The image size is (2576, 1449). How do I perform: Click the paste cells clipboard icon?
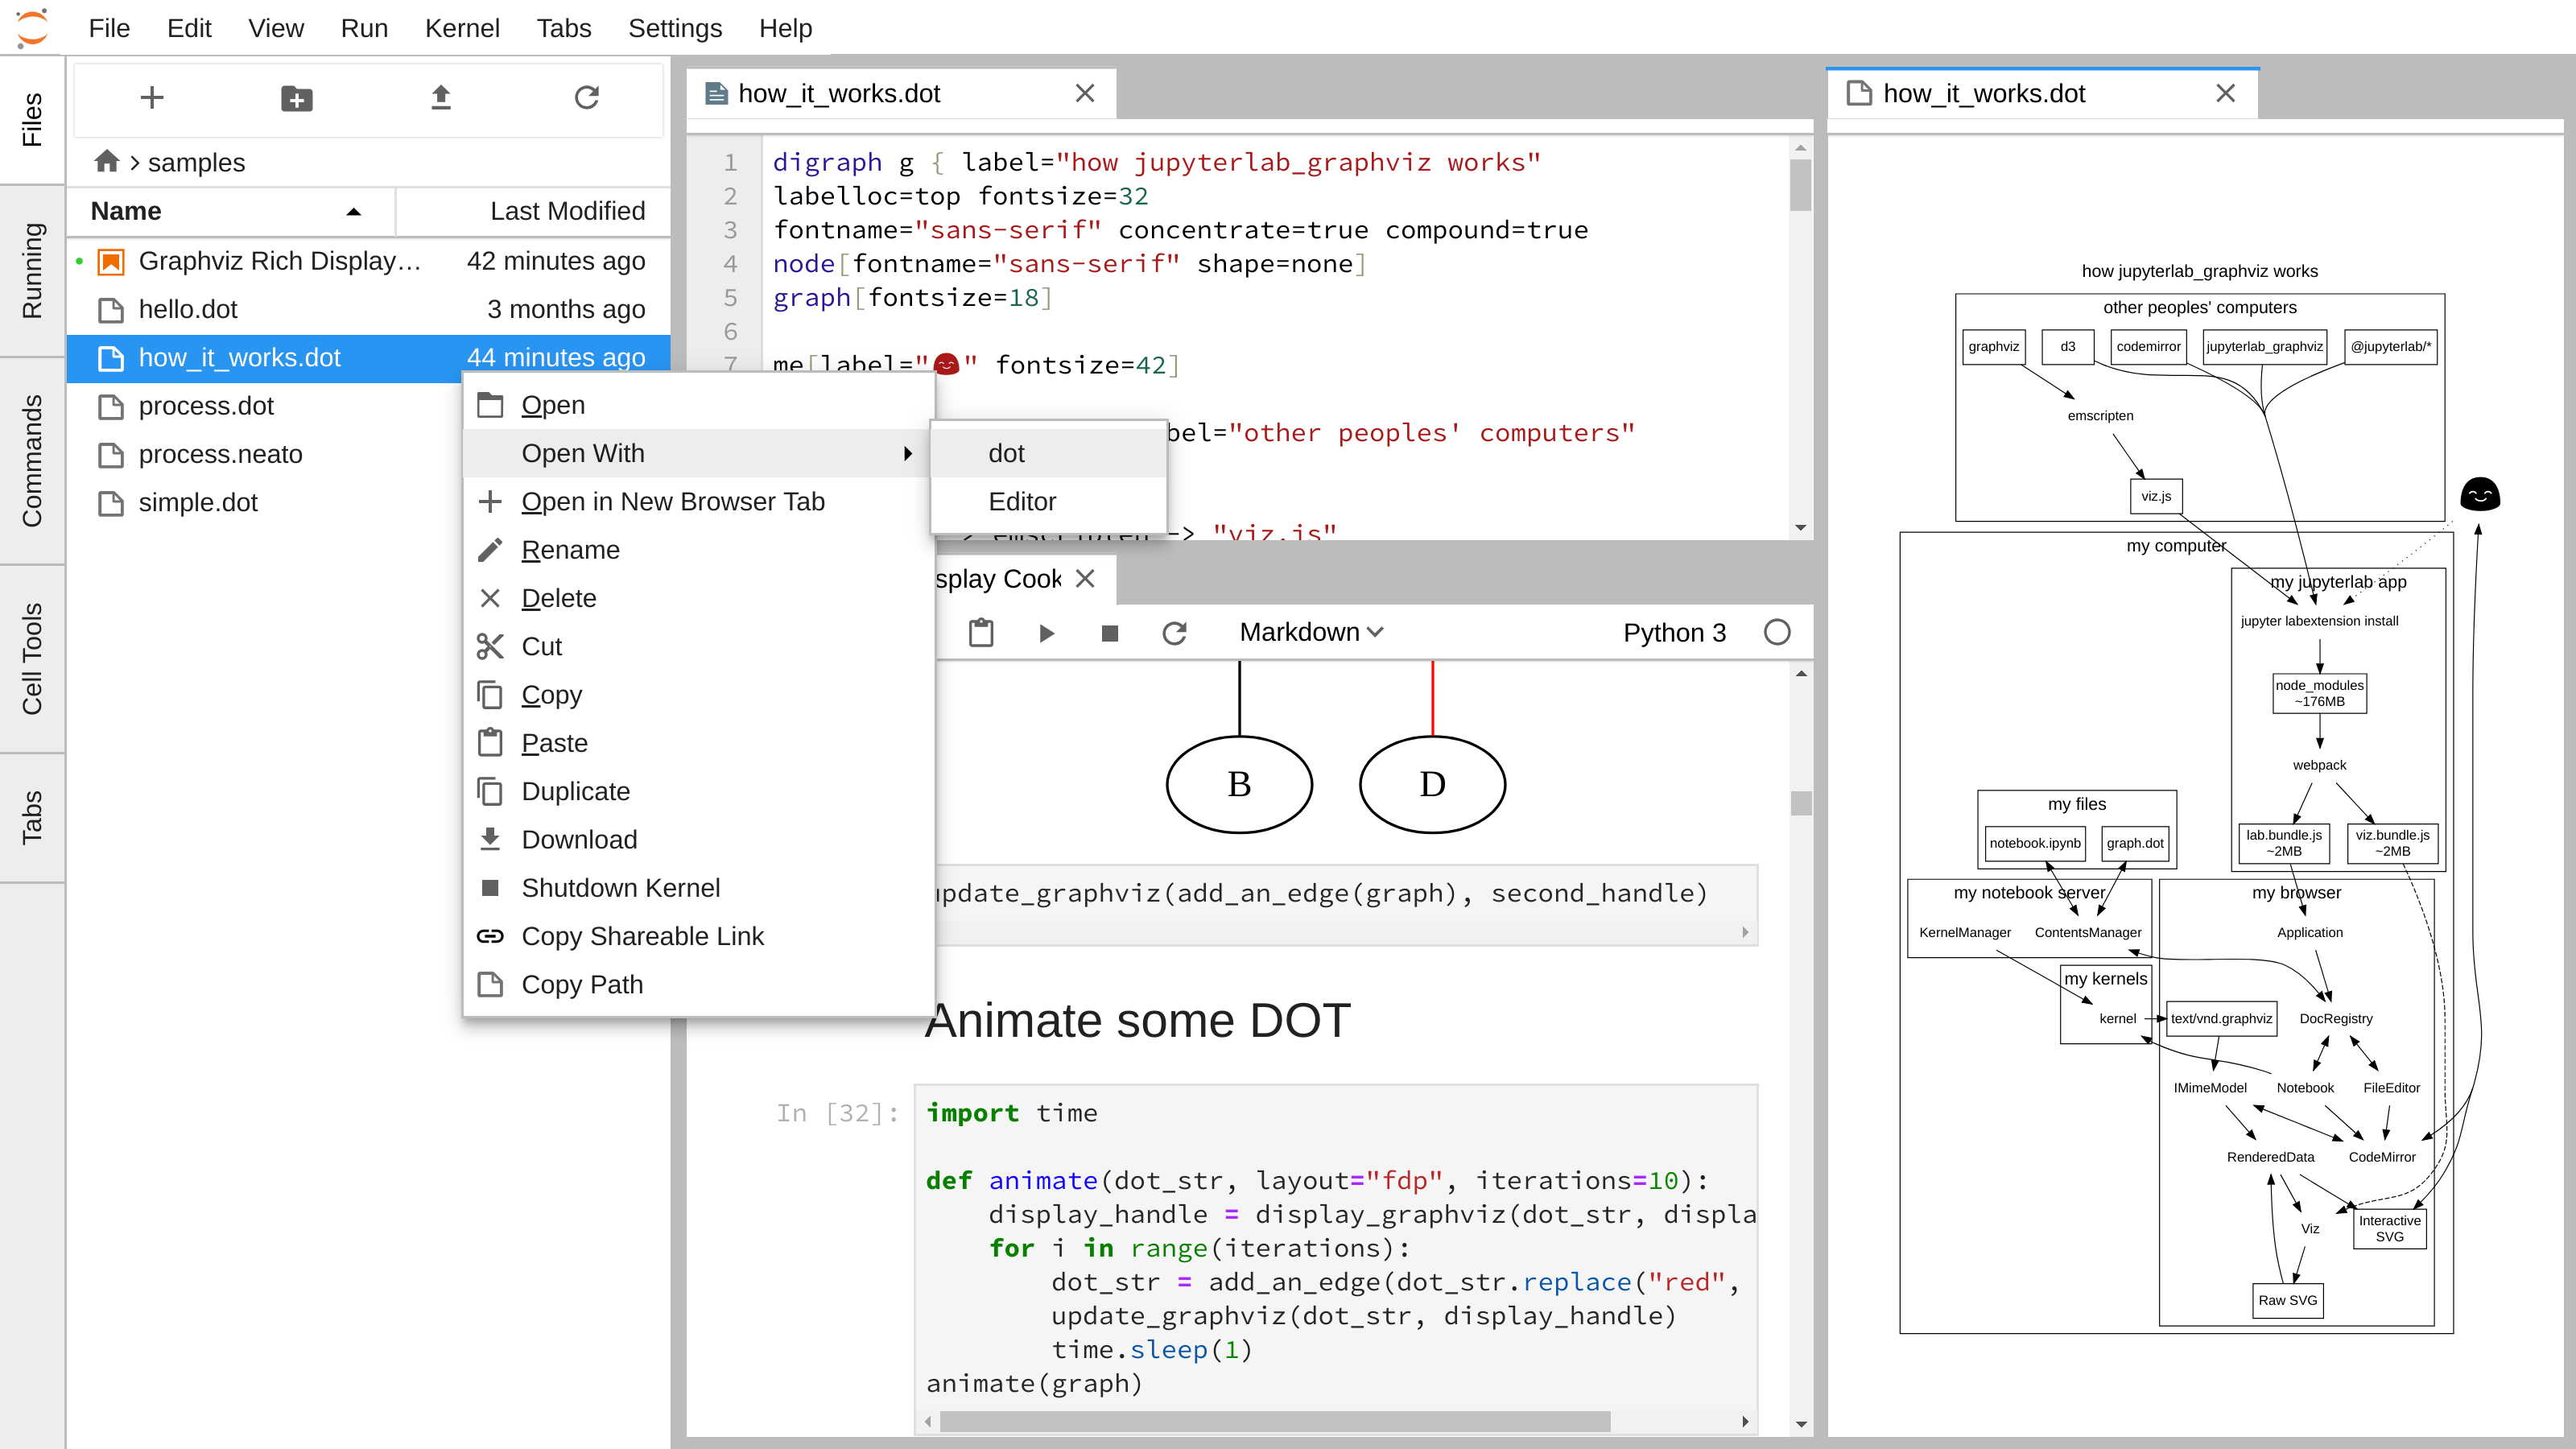(x=981, y=633)
